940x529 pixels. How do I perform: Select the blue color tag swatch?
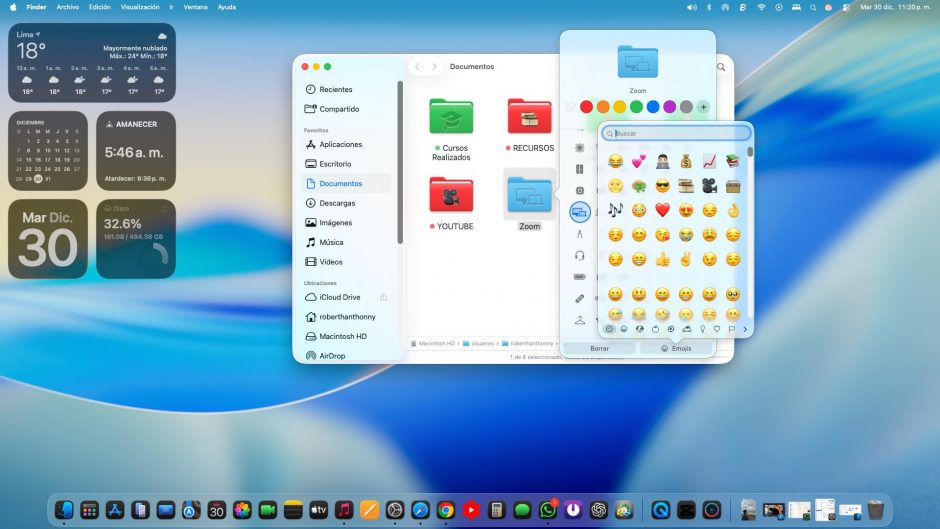point(653,107)
